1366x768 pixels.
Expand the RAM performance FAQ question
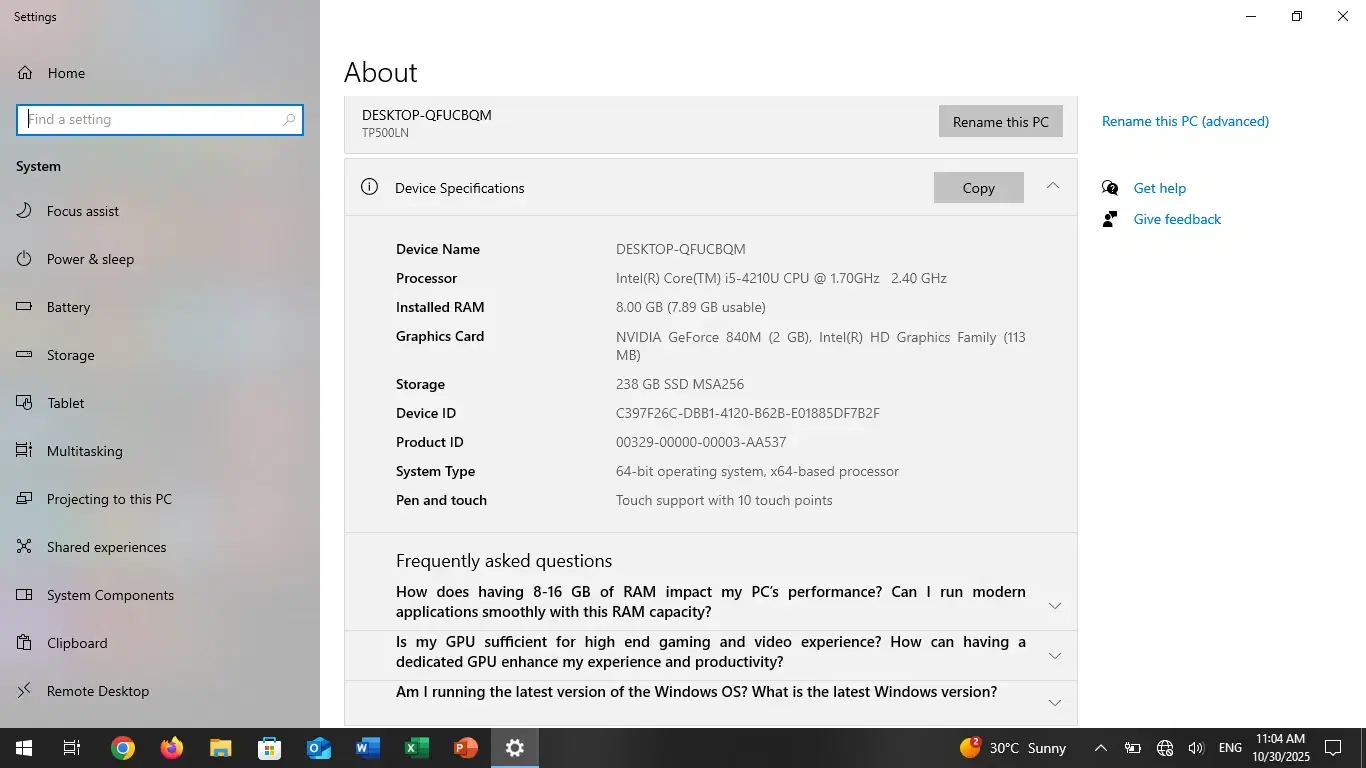tap(1054, 606)
